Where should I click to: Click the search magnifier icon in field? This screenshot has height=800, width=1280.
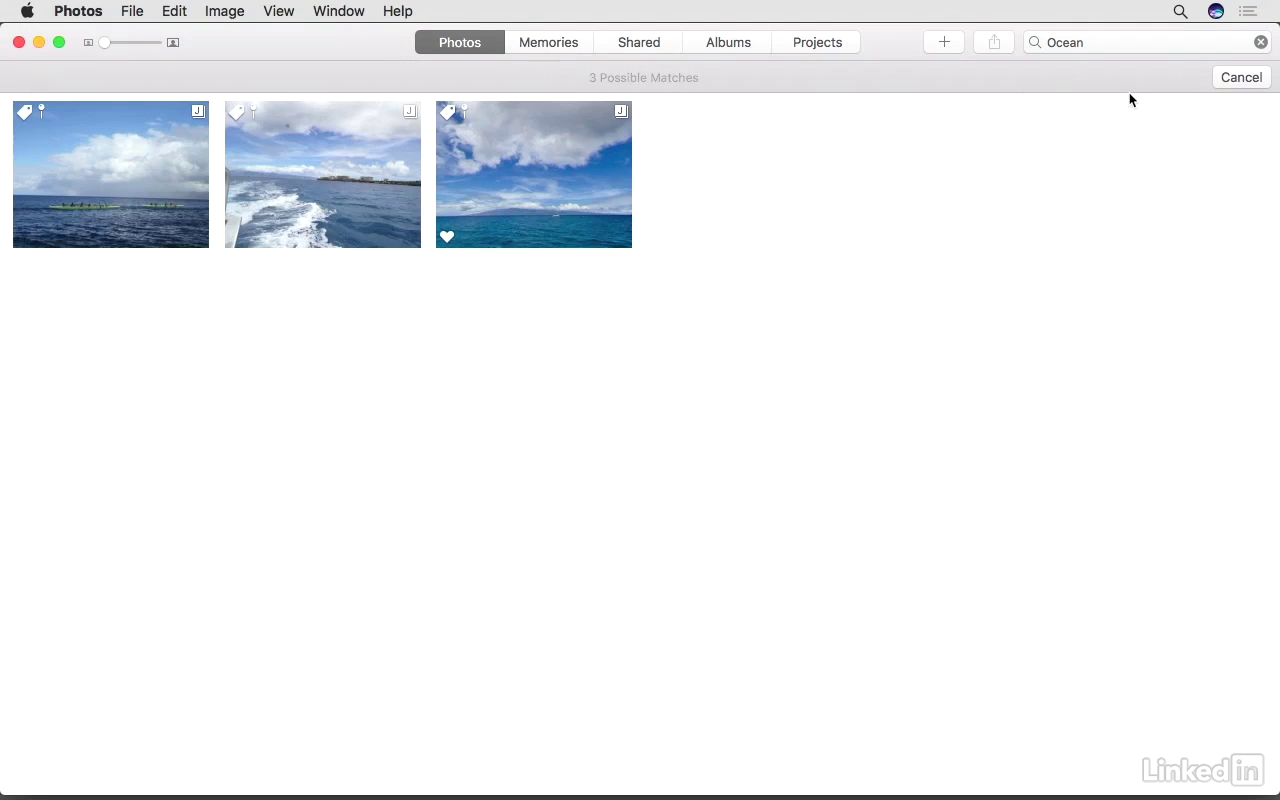click(1035, 42)
